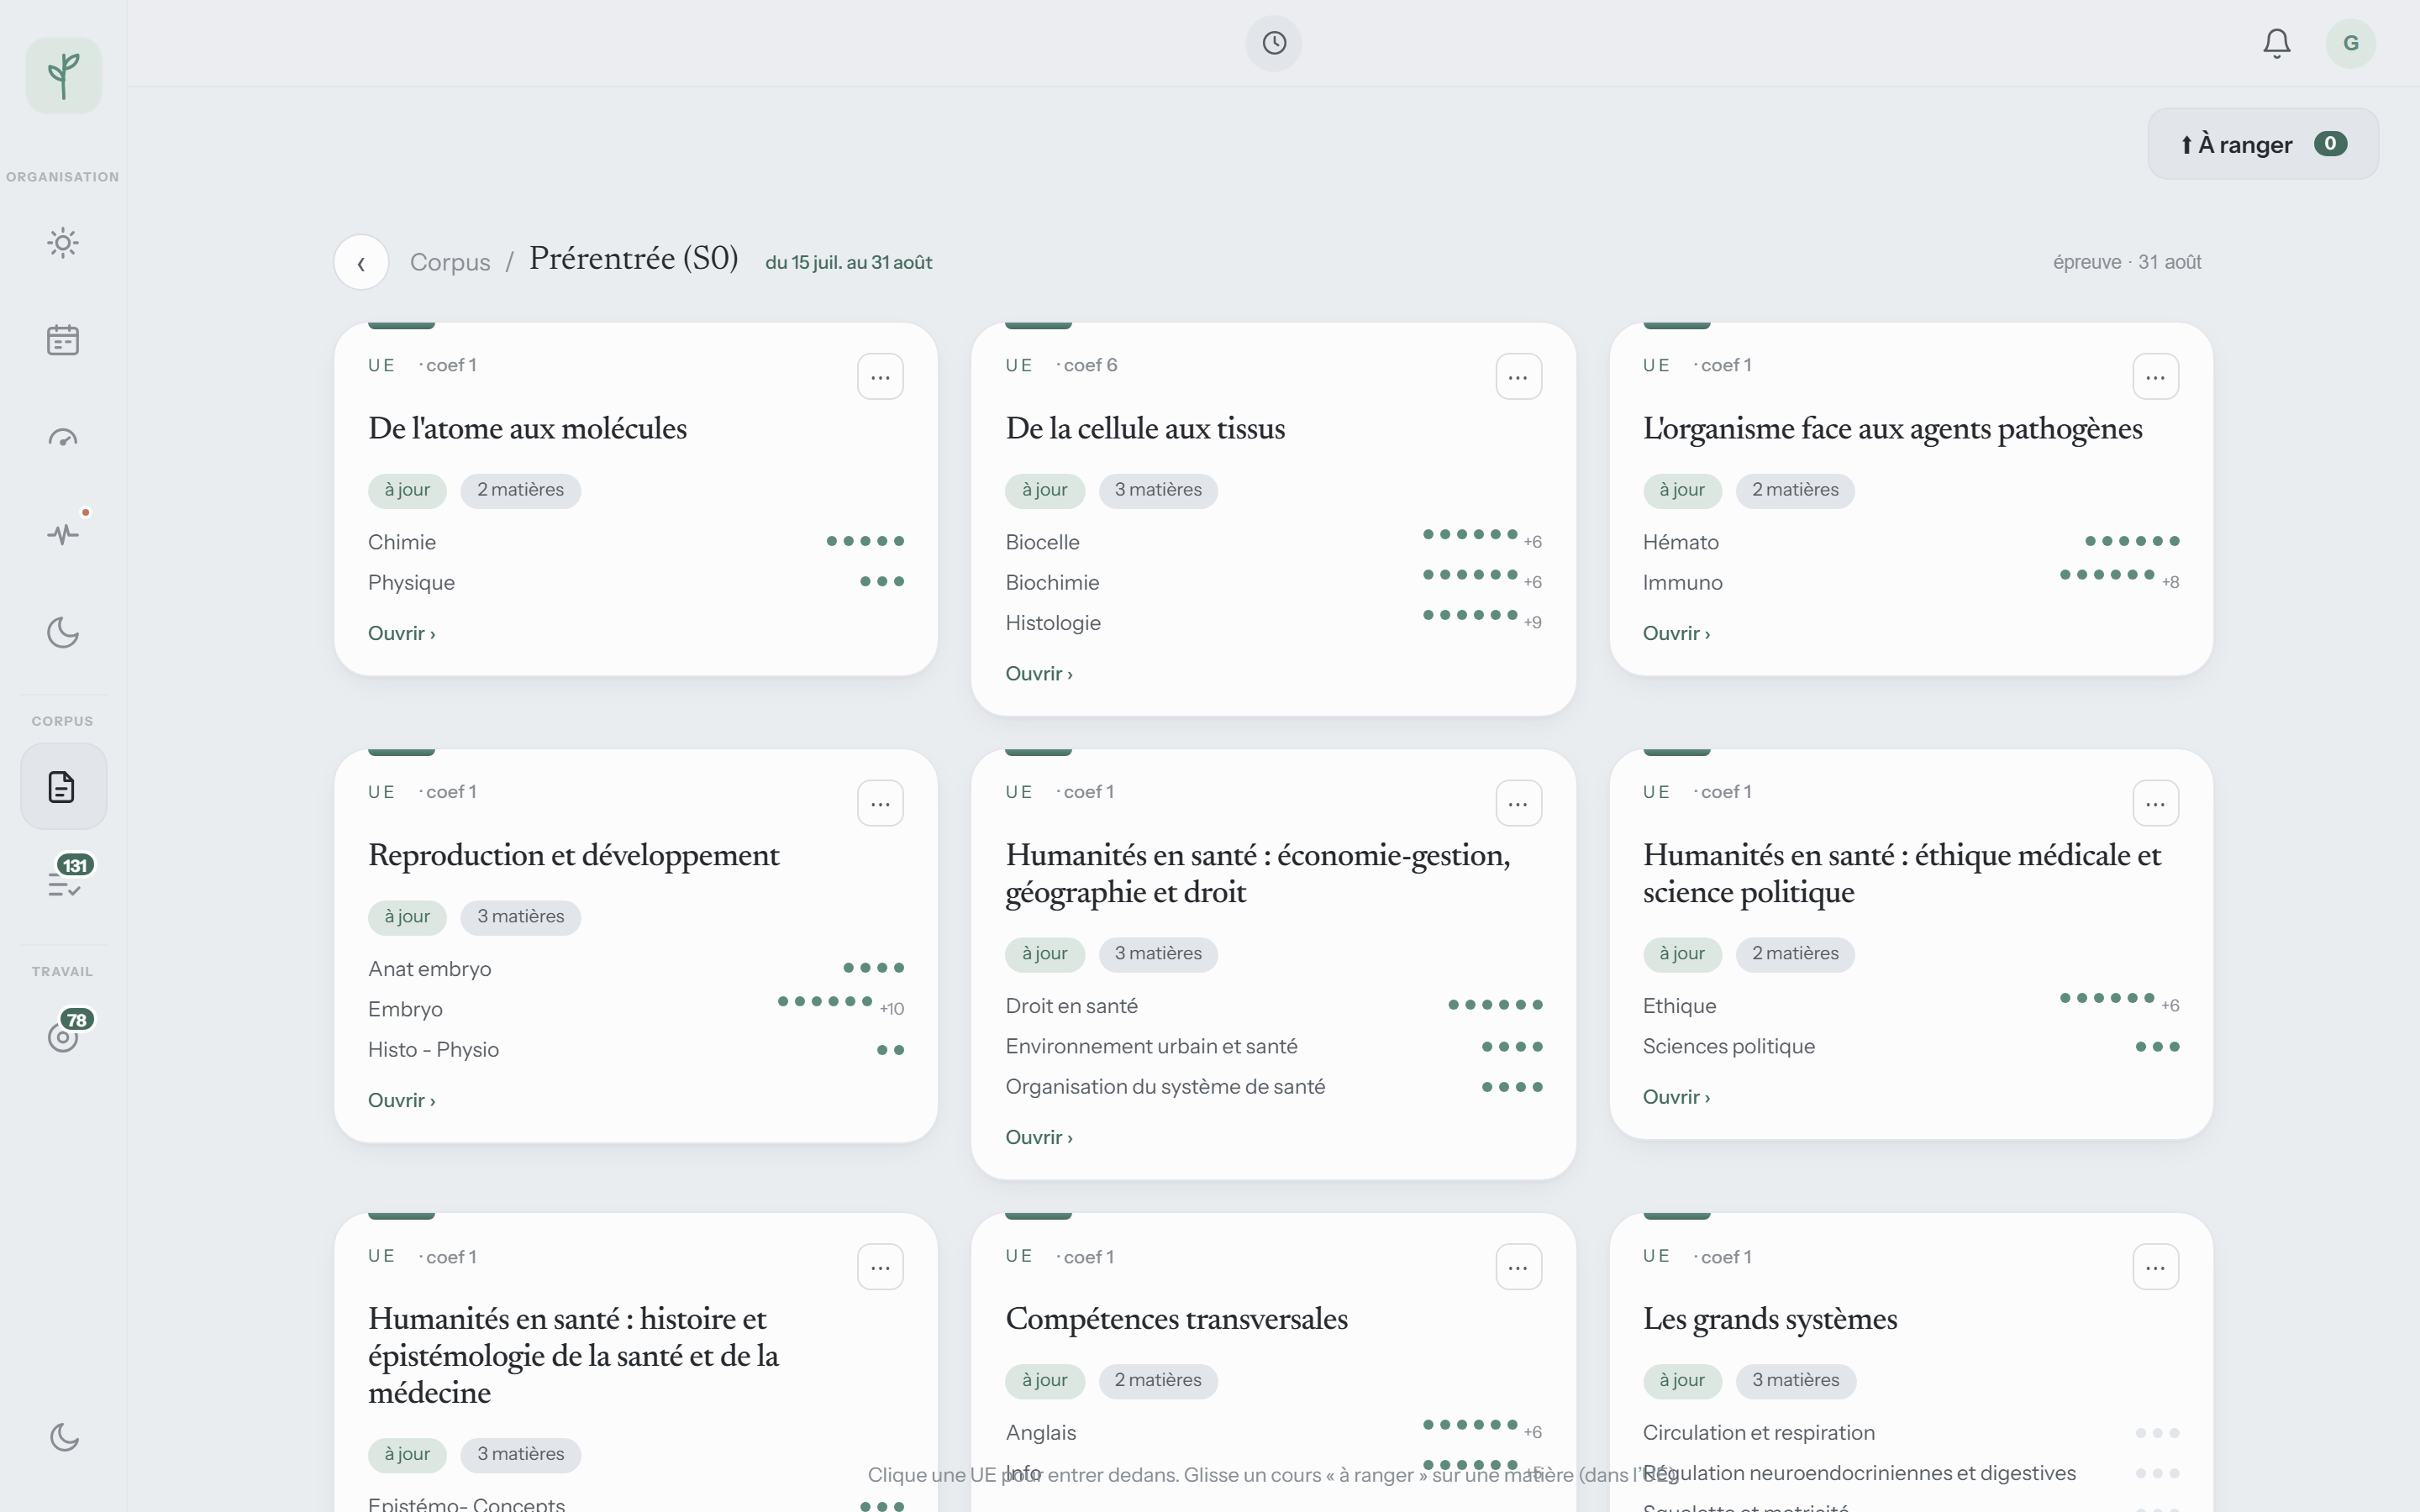Image resolution: width=2420 pixels, height=1512 pixels.
Task: Click the À ranger button
Action: [x=2263, y=144]
